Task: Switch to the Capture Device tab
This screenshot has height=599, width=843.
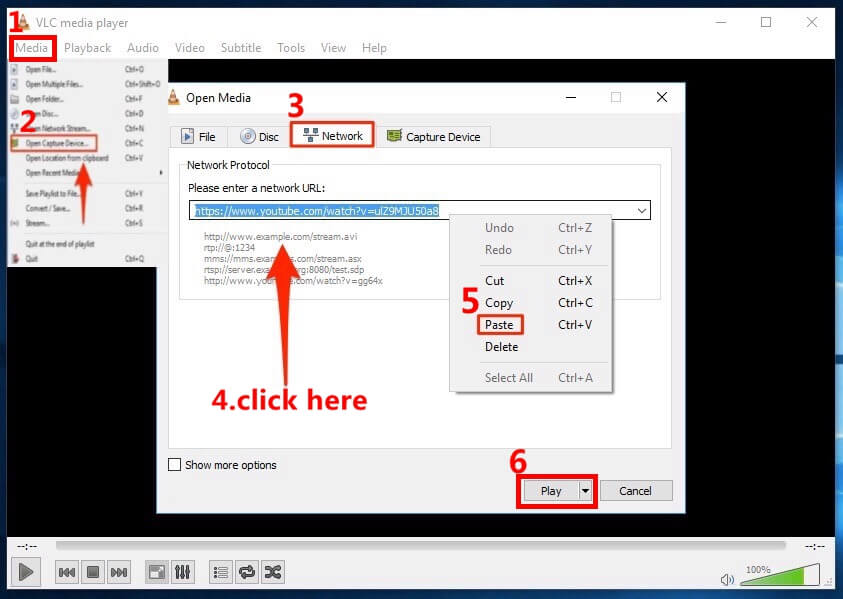Action: coord(433,137)
